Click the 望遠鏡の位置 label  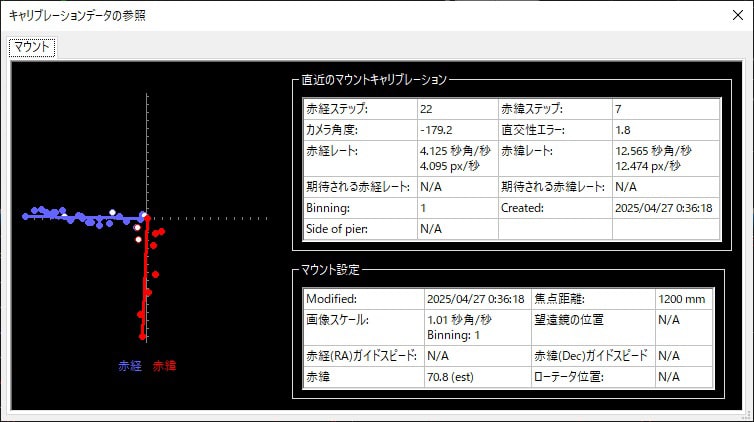(569, 320)
